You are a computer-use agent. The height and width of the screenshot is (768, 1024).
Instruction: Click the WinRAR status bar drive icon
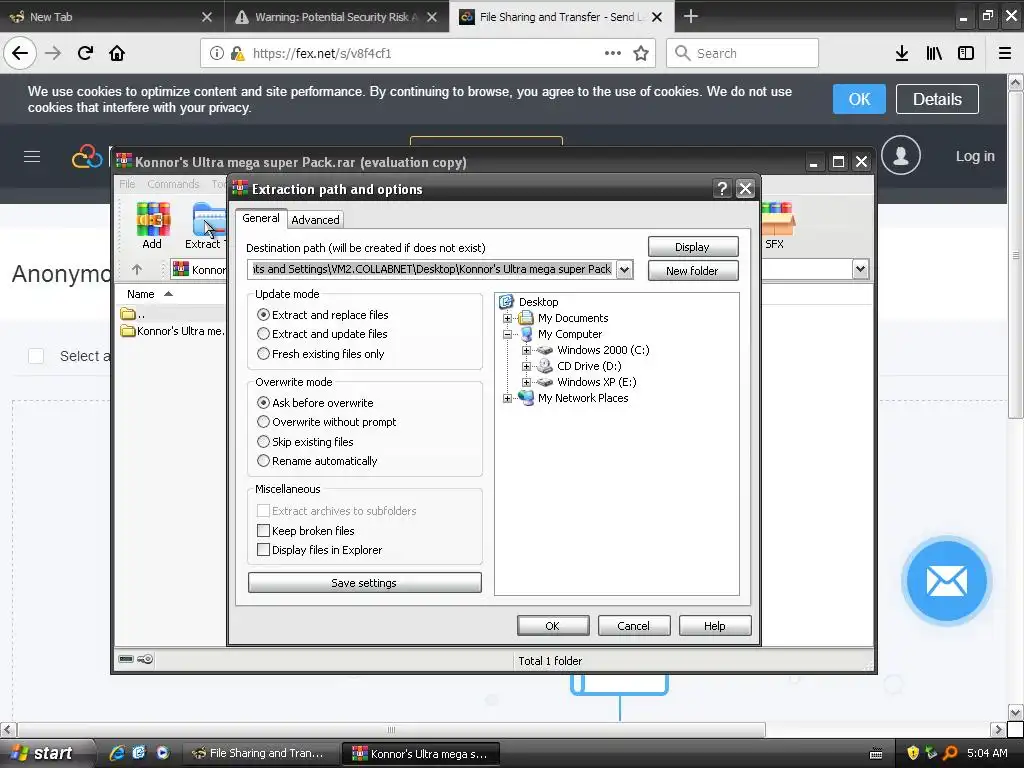(127, 659)
